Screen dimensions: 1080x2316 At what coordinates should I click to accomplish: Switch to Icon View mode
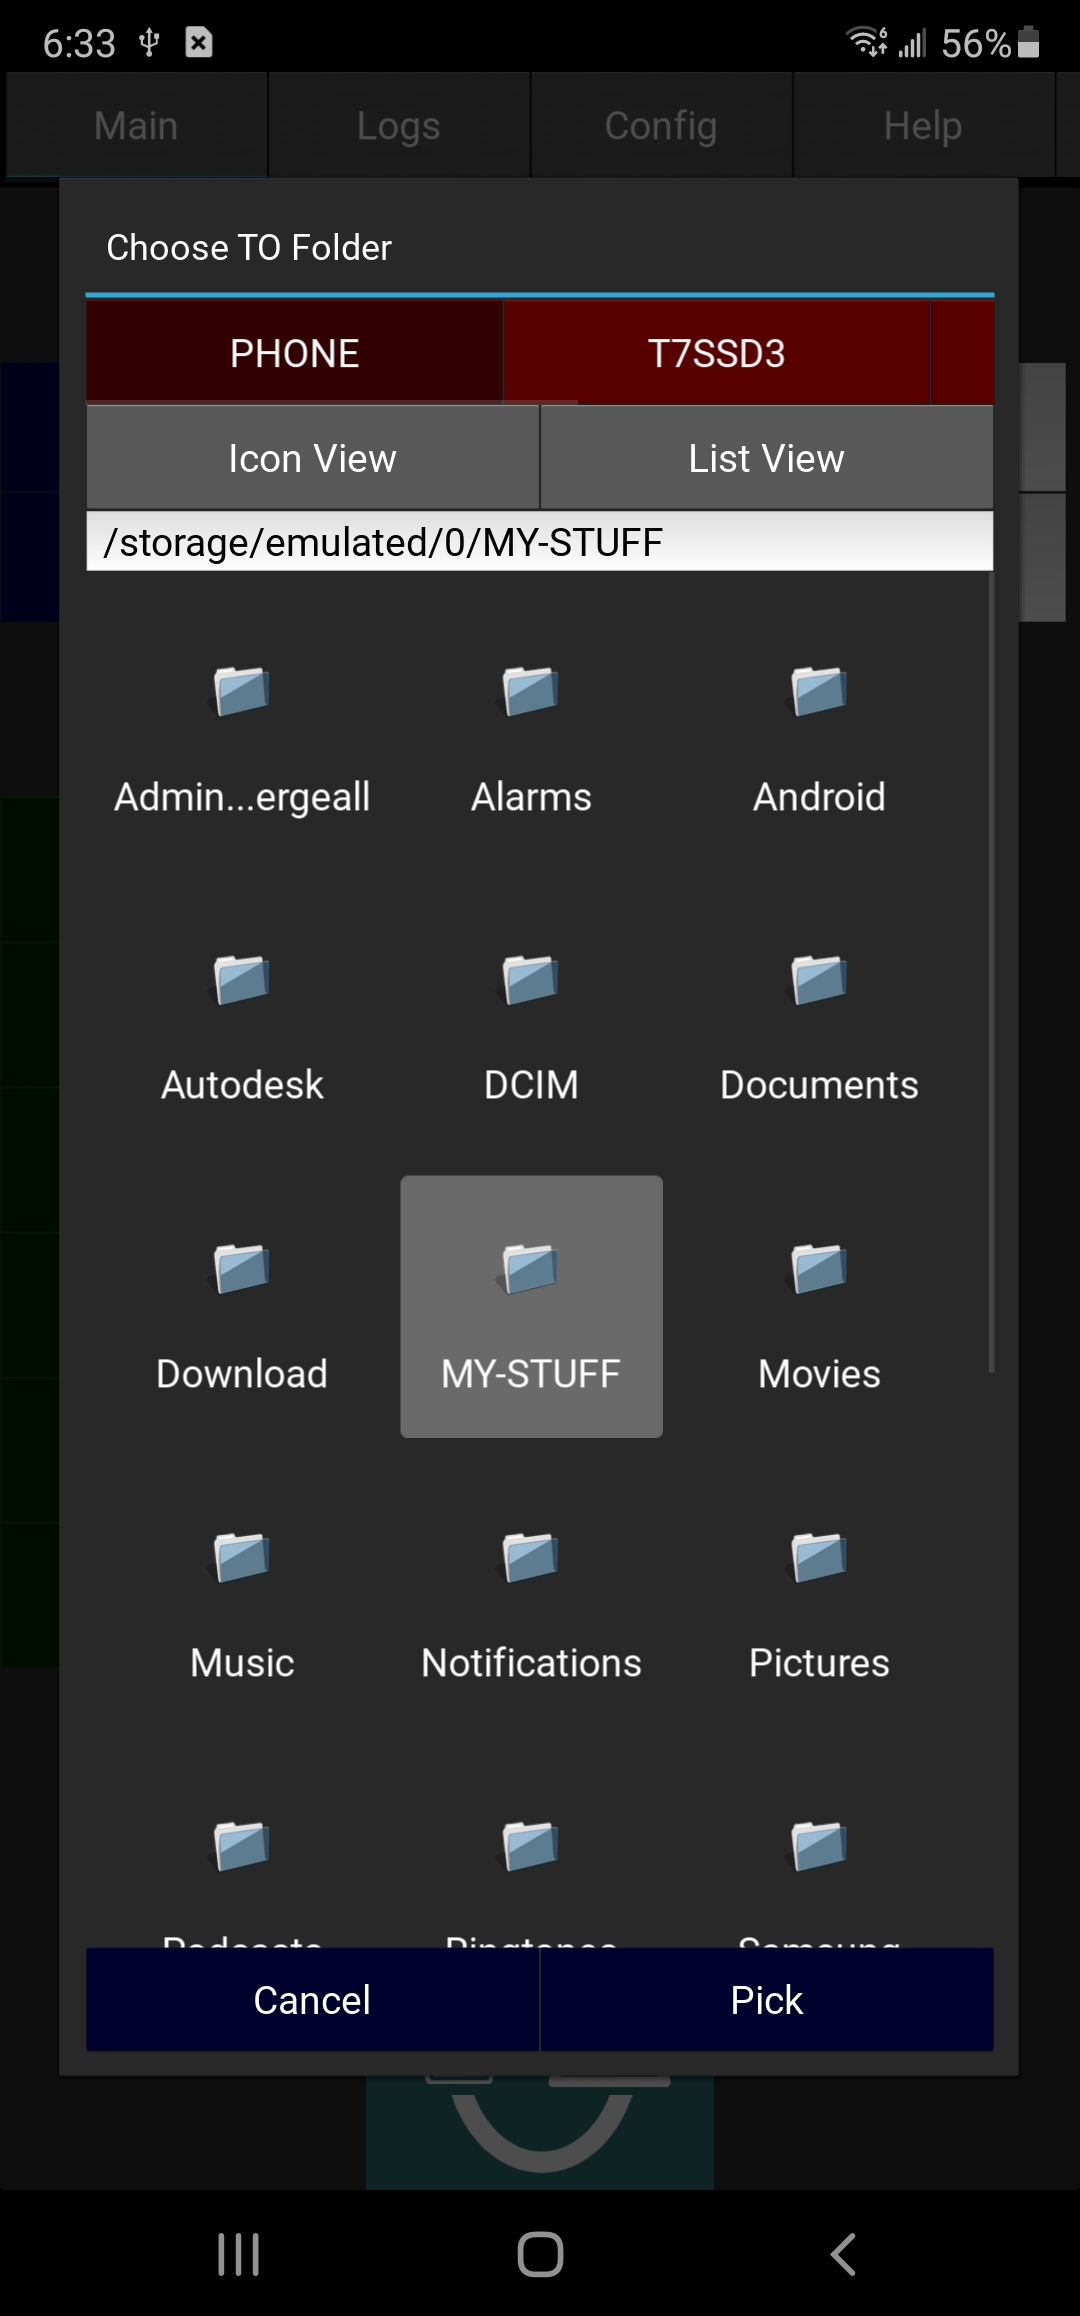click(312, 458)
